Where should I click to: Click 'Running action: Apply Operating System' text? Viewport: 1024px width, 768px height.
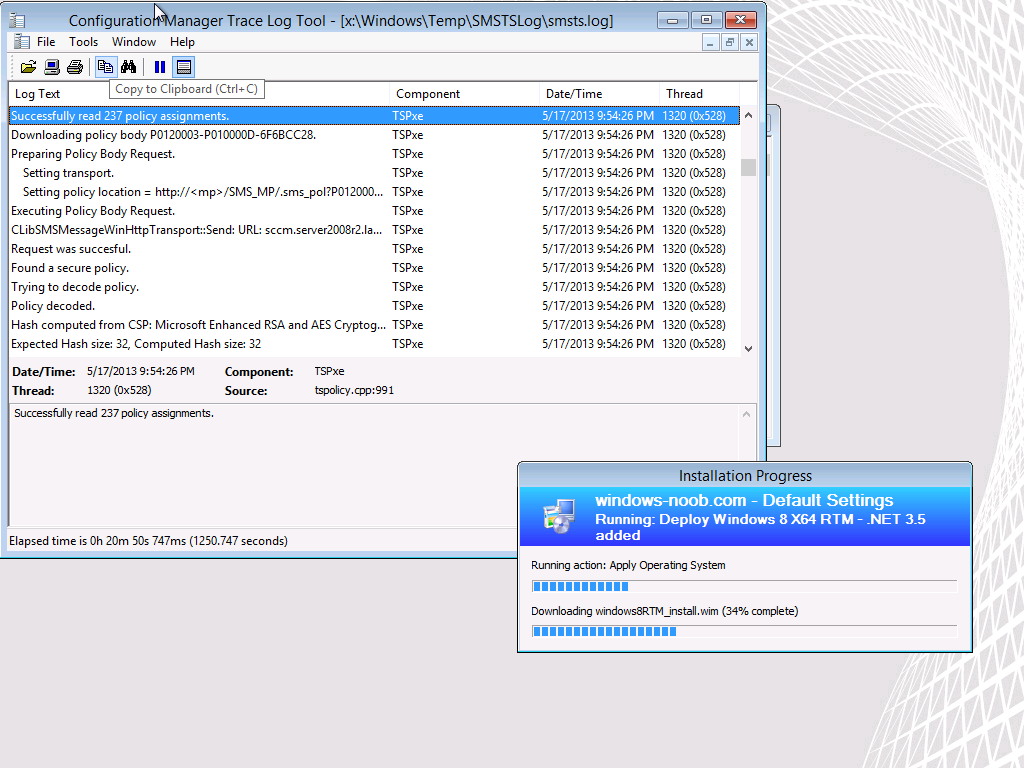[x=628, y=565]
